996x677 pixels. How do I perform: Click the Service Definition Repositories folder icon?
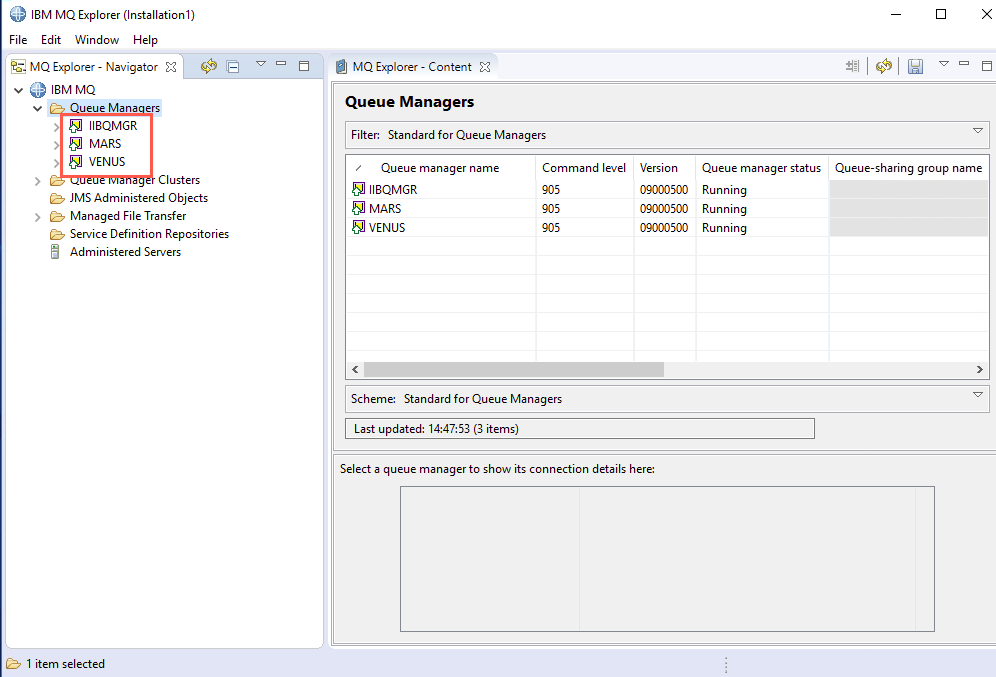coord(57,234)
